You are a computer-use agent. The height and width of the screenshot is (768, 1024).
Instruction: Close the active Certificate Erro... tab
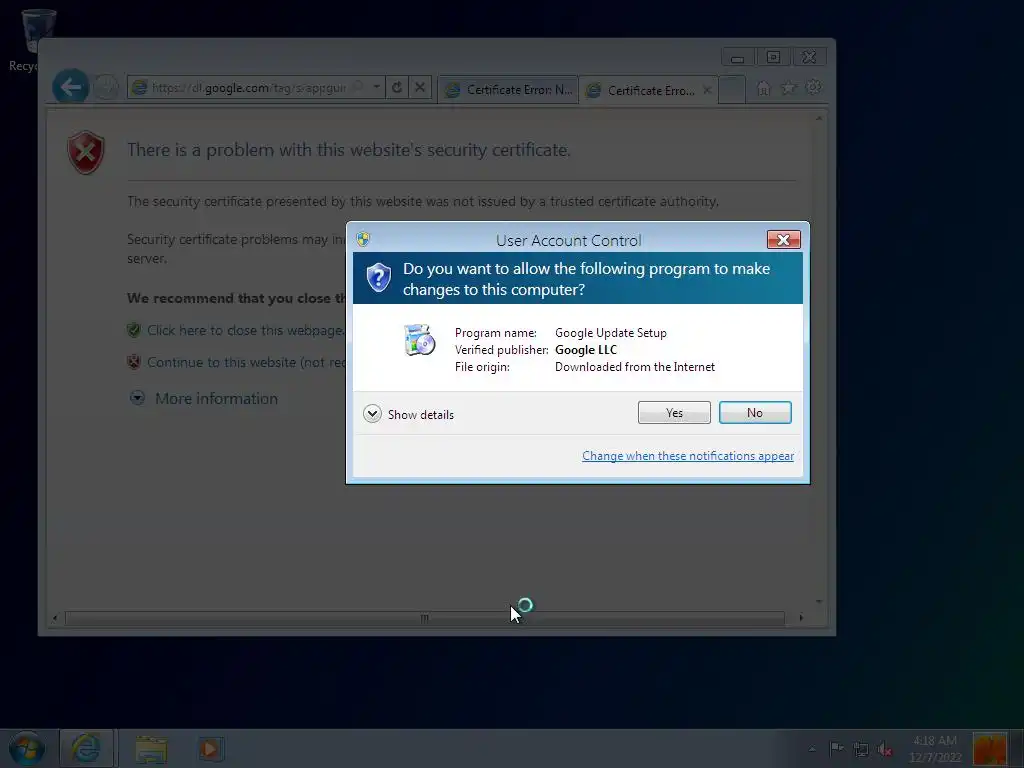[707, 90]
